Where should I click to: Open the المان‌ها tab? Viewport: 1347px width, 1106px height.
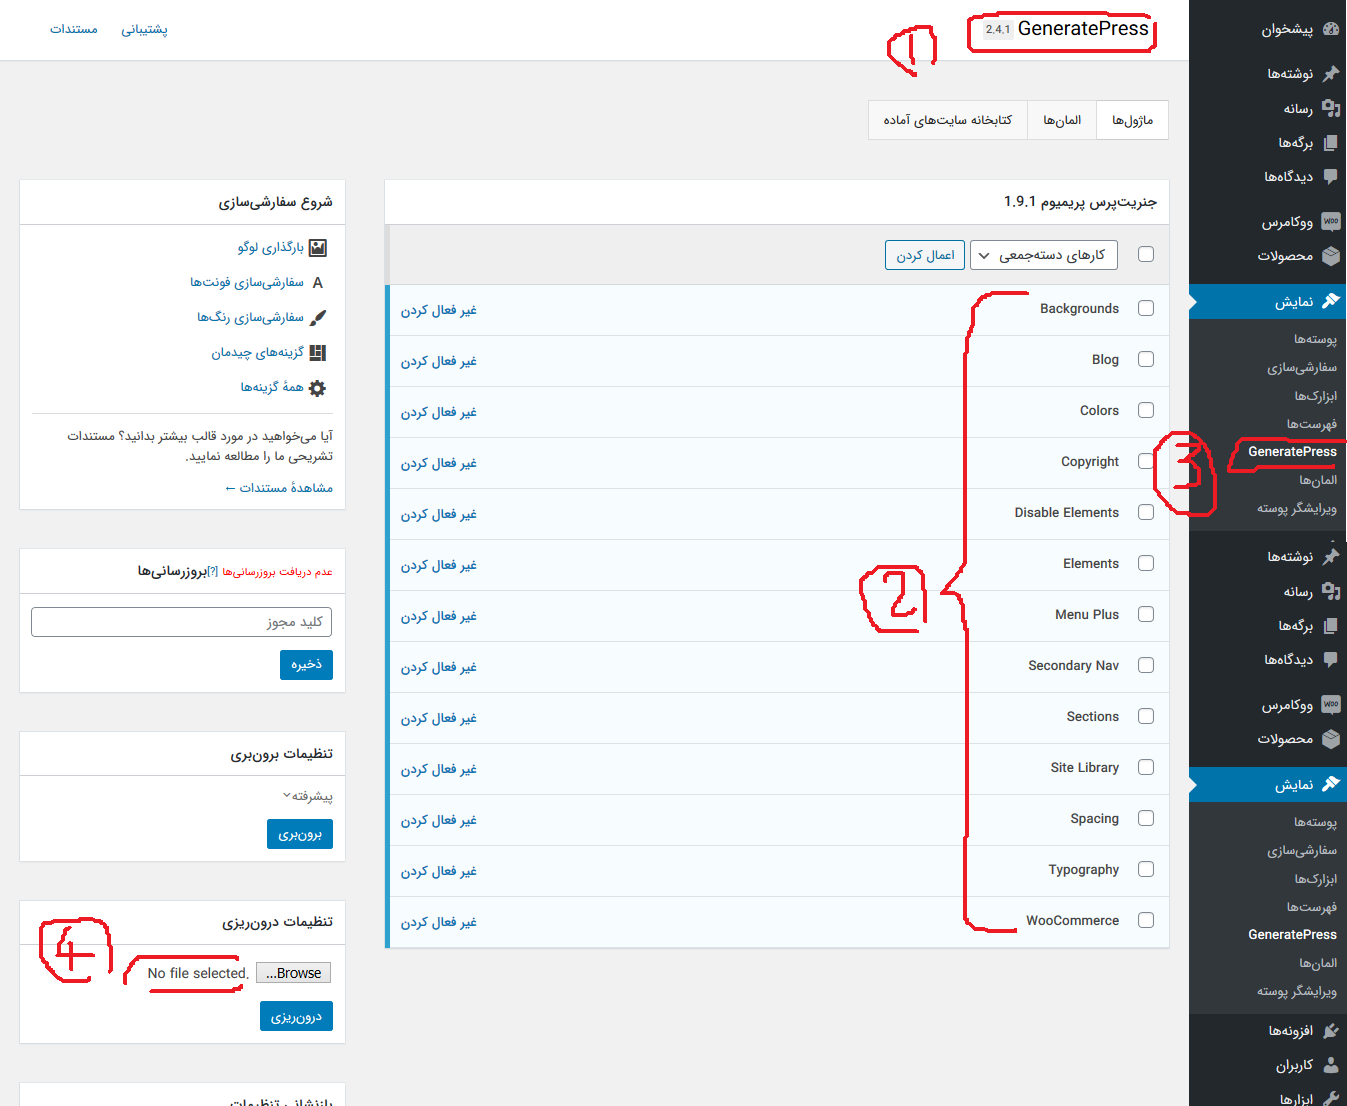1062,120
